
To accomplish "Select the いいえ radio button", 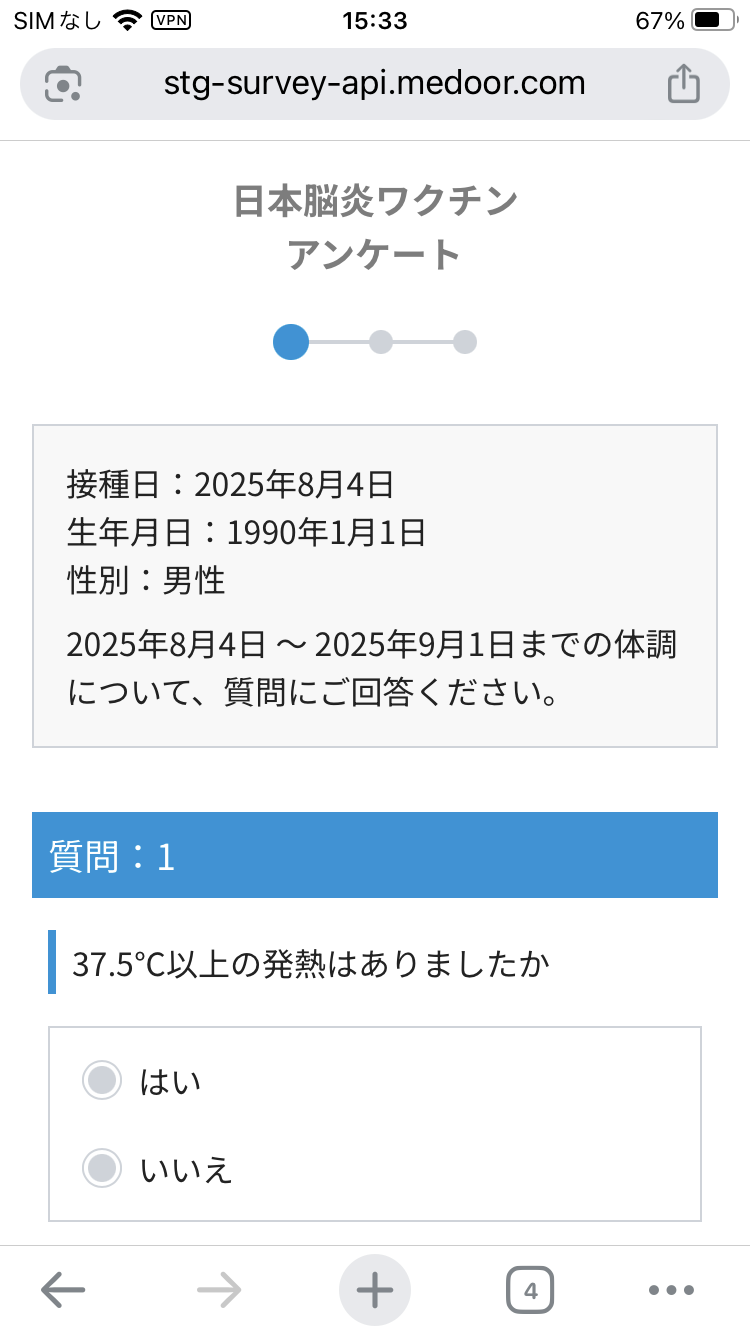I will [x=101, y=1167].
